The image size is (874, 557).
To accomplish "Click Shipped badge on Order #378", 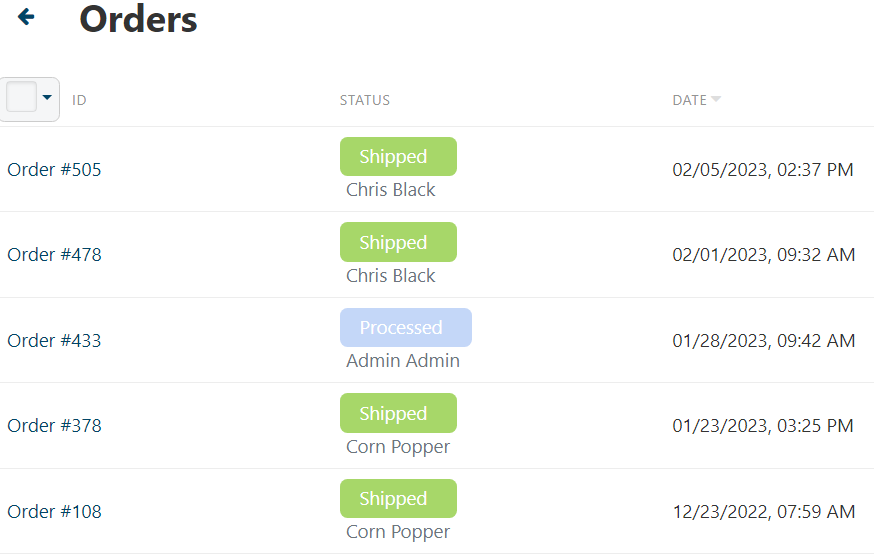I will [x=398, y=413].
